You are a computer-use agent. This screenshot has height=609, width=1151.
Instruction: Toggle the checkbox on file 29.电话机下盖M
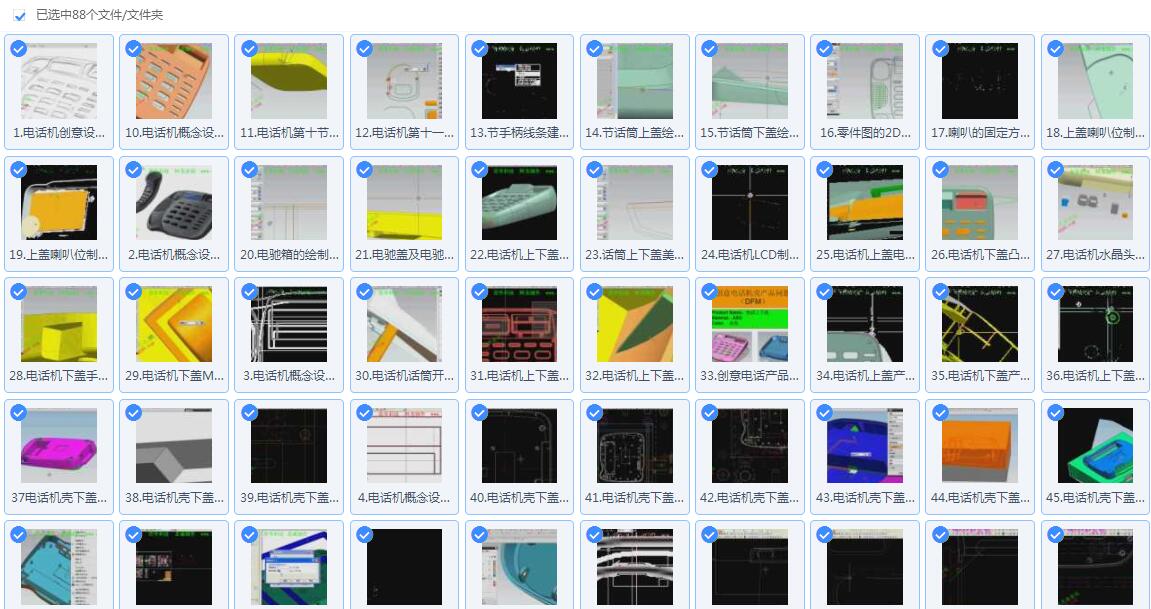click(x=134, y=292)
